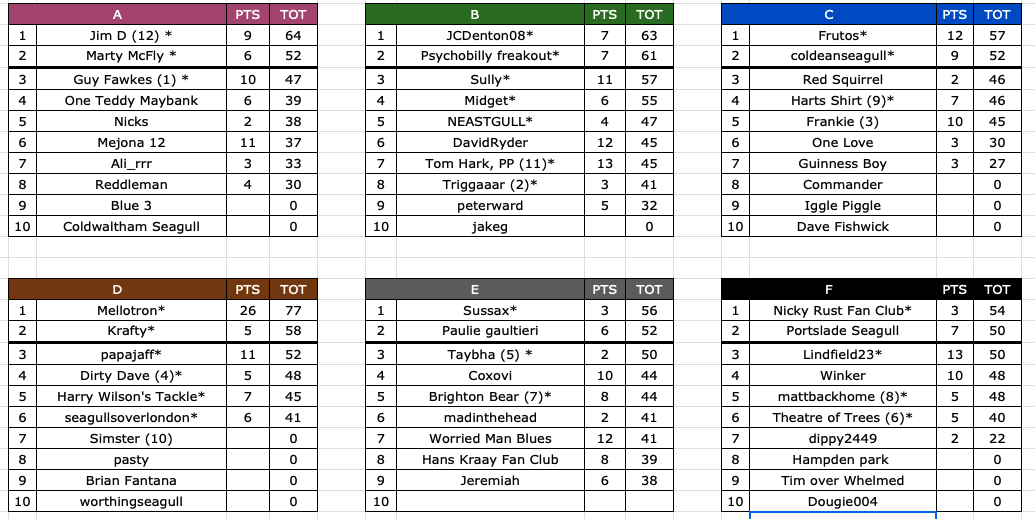Click the Worried Man Blues cell

point(490,438)
